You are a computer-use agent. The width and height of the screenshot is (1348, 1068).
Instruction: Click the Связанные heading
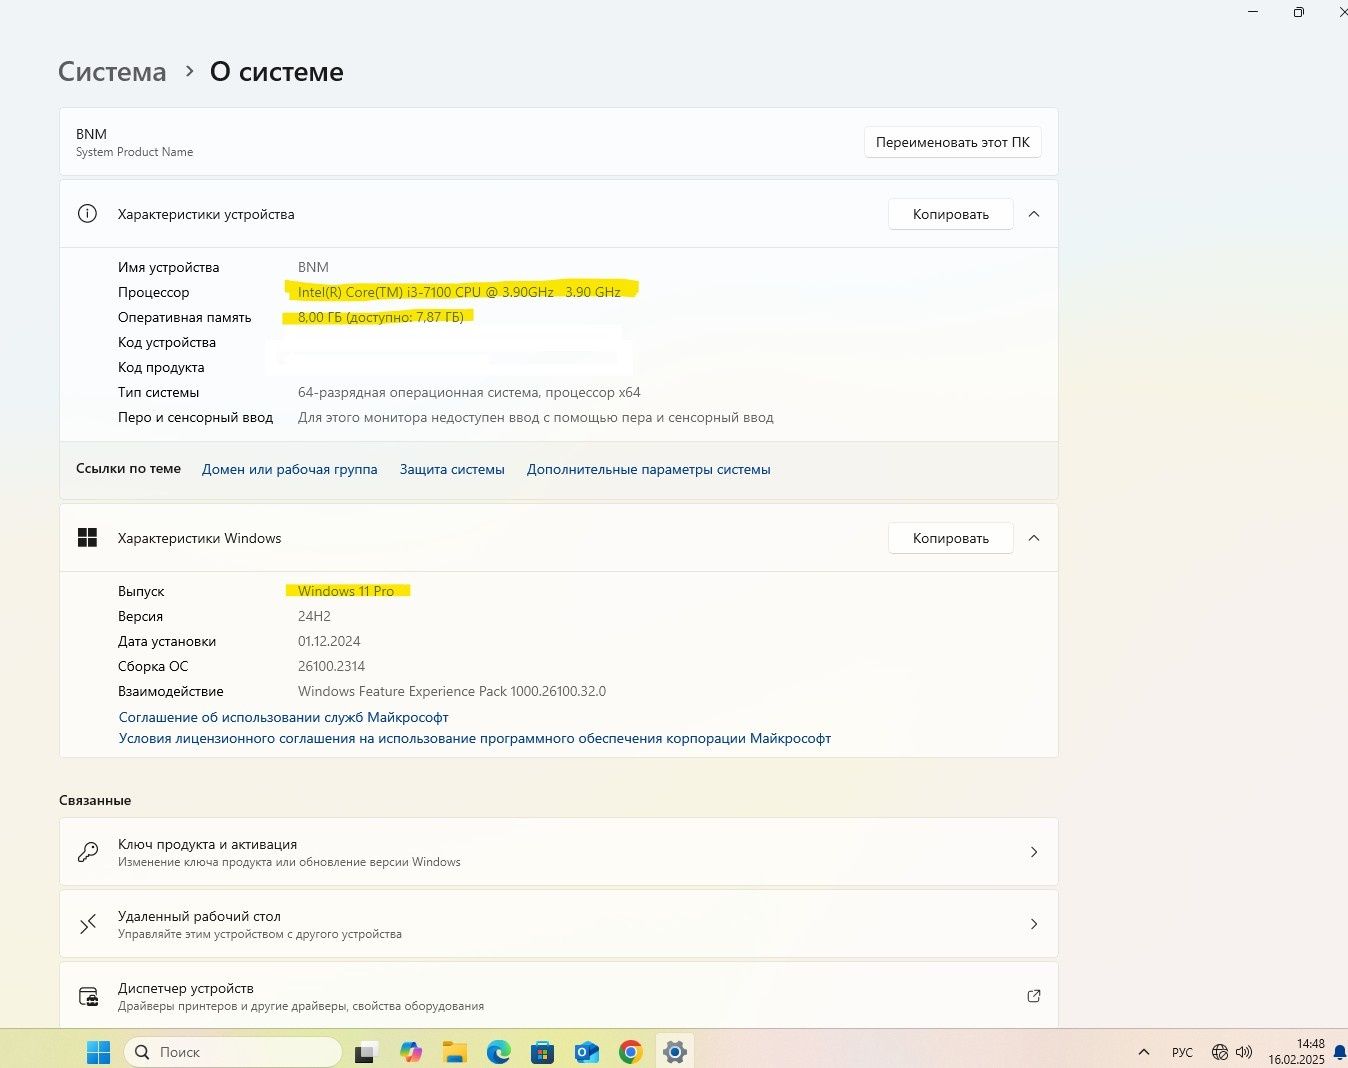tap(95, 800)
